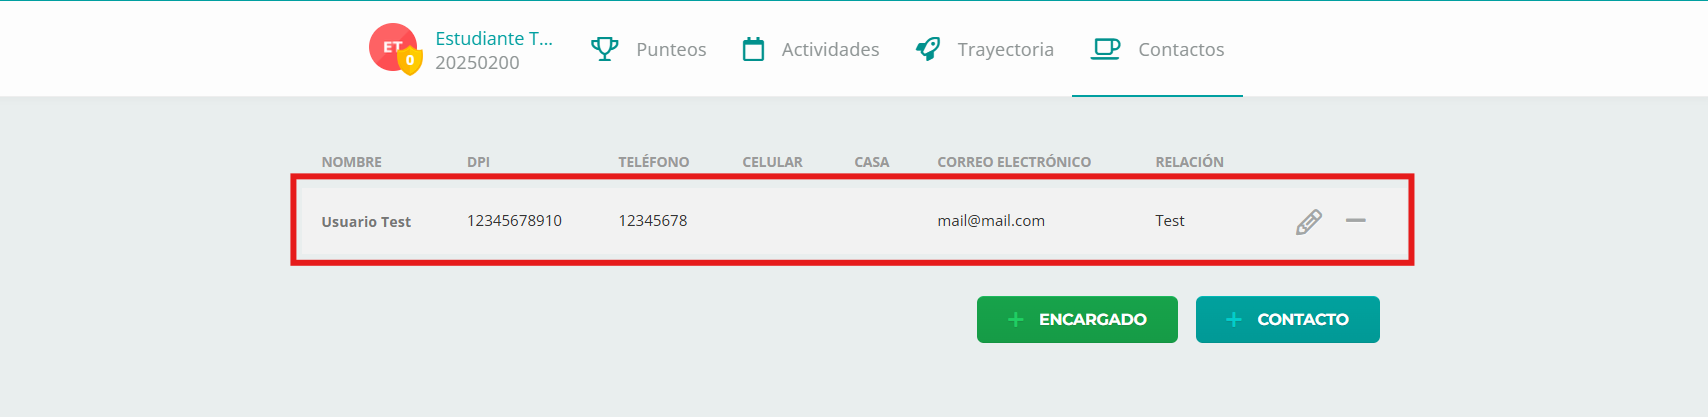This screenshot has width=1708, height=417.
Task: Click the mail@mail.com email cell
Action: [991, 221]
